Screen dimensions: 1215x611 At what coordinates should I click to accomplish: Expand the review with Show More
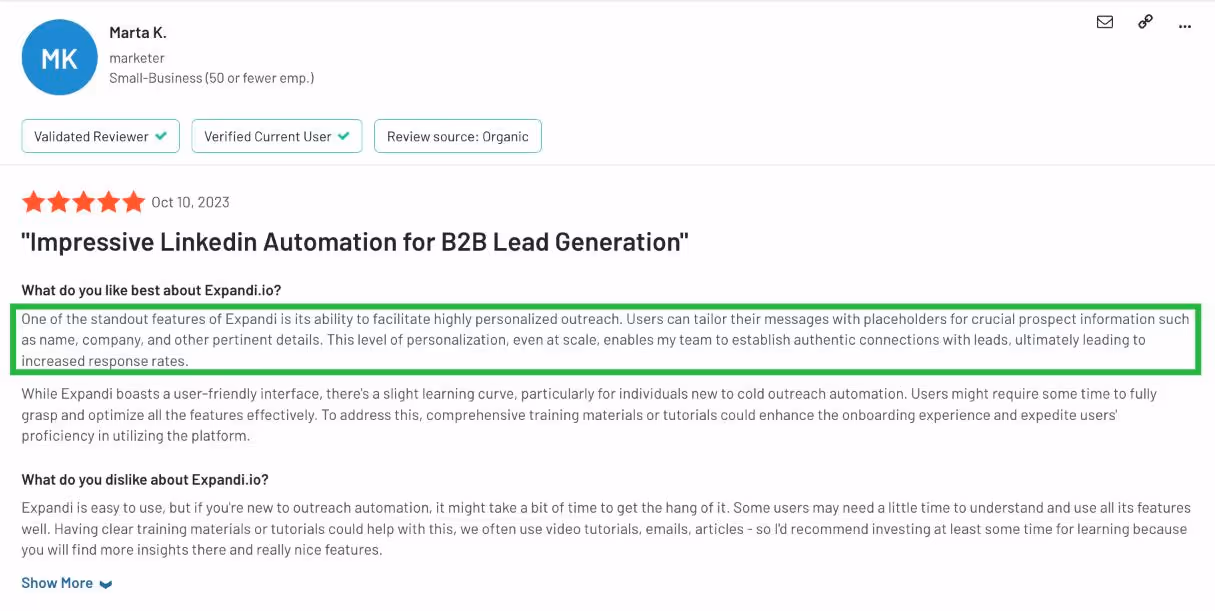[67, 583]
